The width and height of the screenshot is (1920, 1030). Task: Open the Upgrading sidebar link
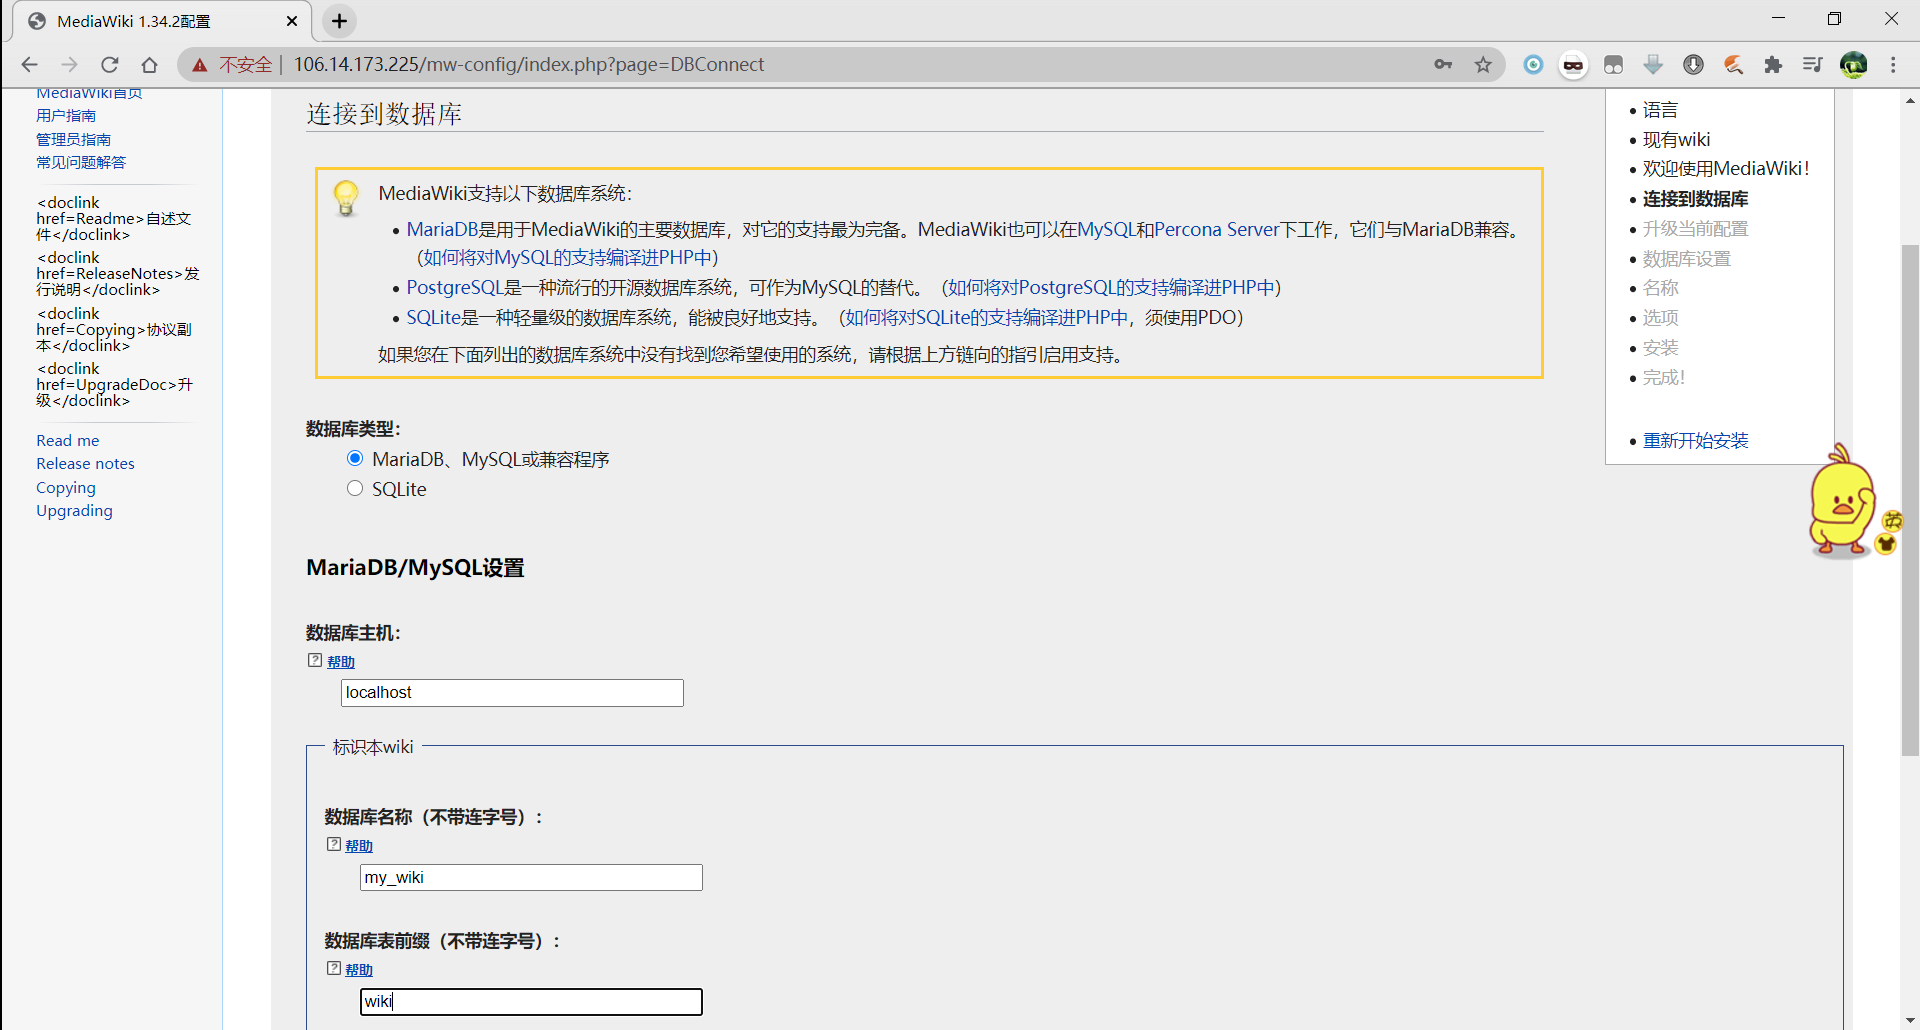coord(74,511)
